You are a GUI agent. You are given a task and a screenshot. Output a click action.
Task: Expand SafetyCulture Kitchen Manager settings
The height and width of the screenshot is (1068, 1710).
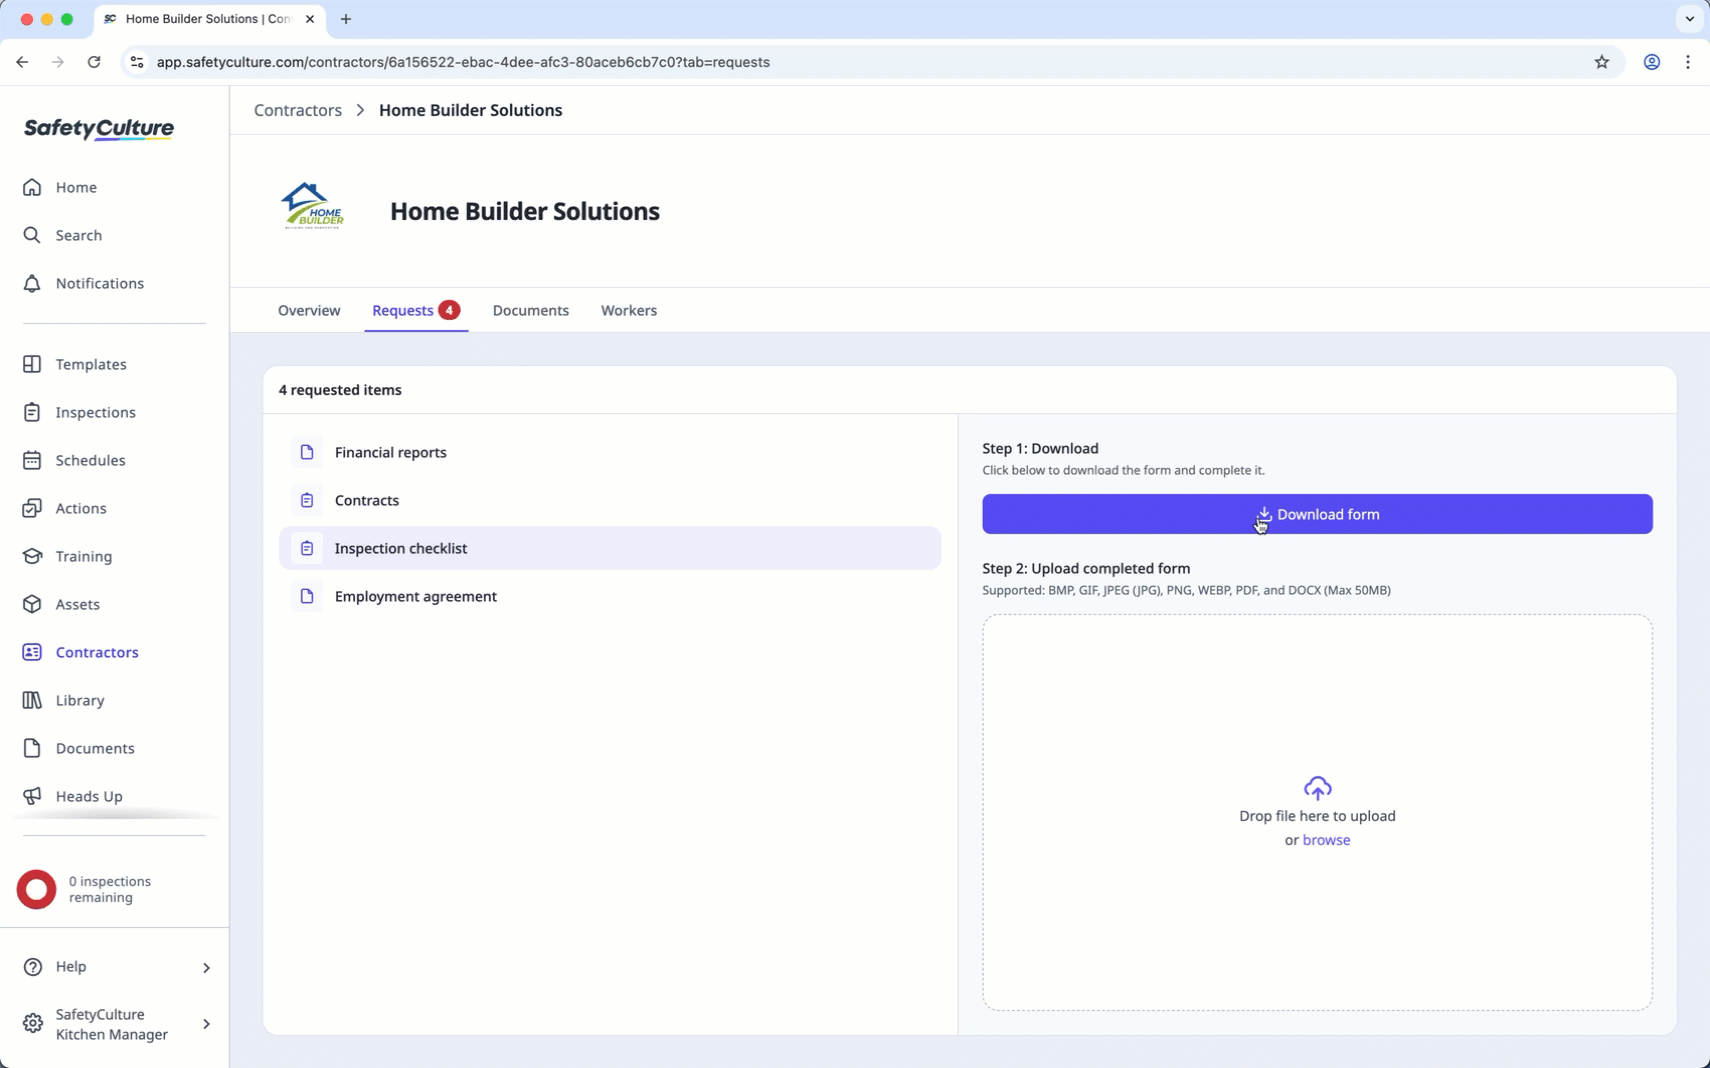tap(117, 1024)
